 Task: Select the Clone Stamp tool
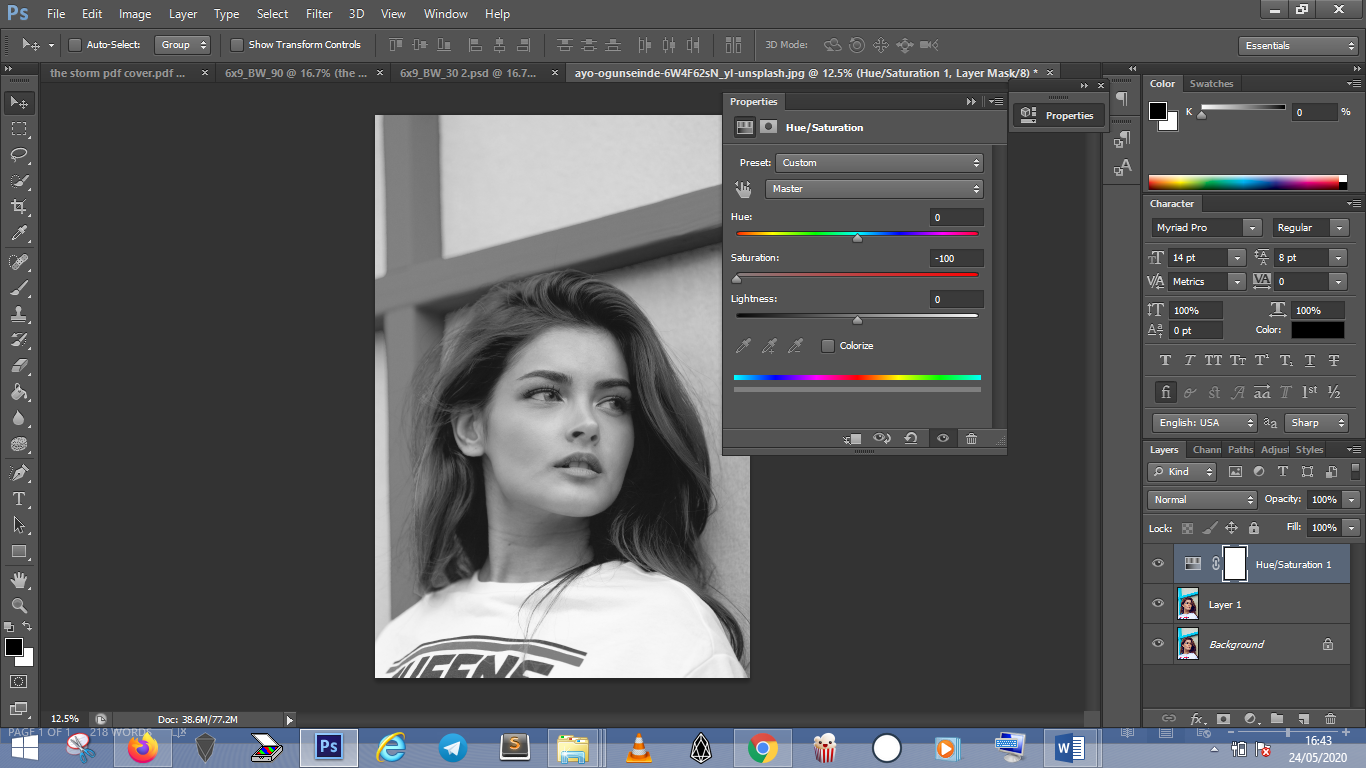point(19,314)
